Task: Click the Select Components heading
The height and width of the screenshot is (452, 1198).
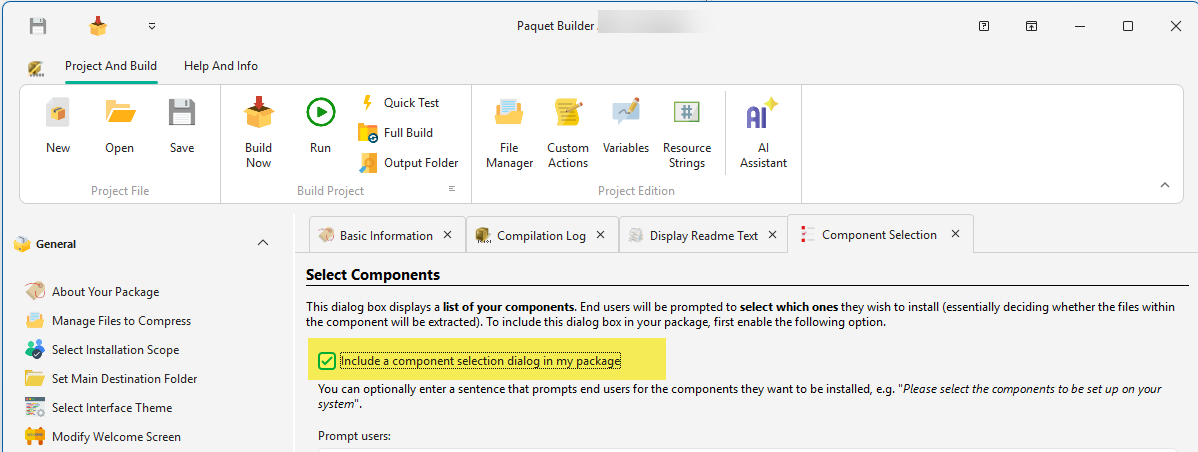Action: click(373, 273)
